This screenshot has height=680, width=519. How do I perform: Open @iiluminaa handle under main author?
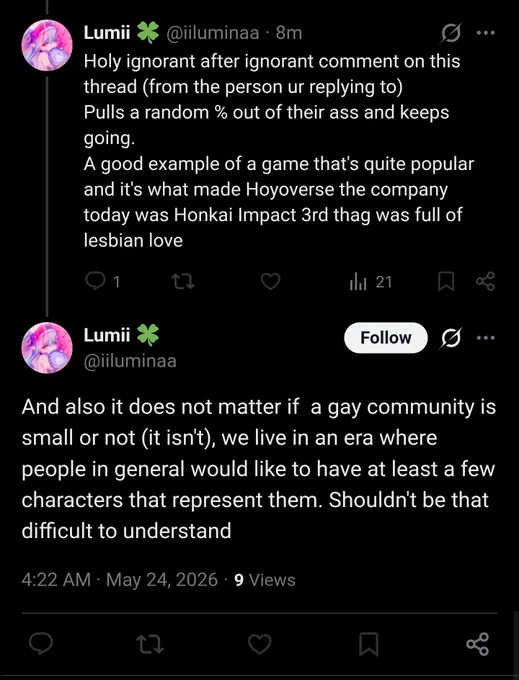(130, 361)
